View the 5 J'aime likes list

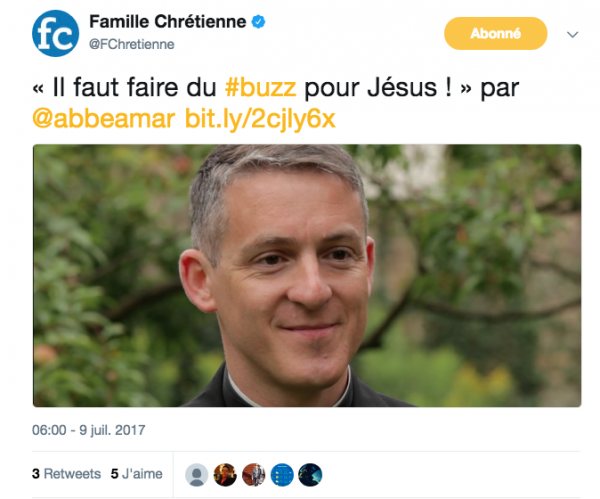pyautogui.click(x=137, y=474)
